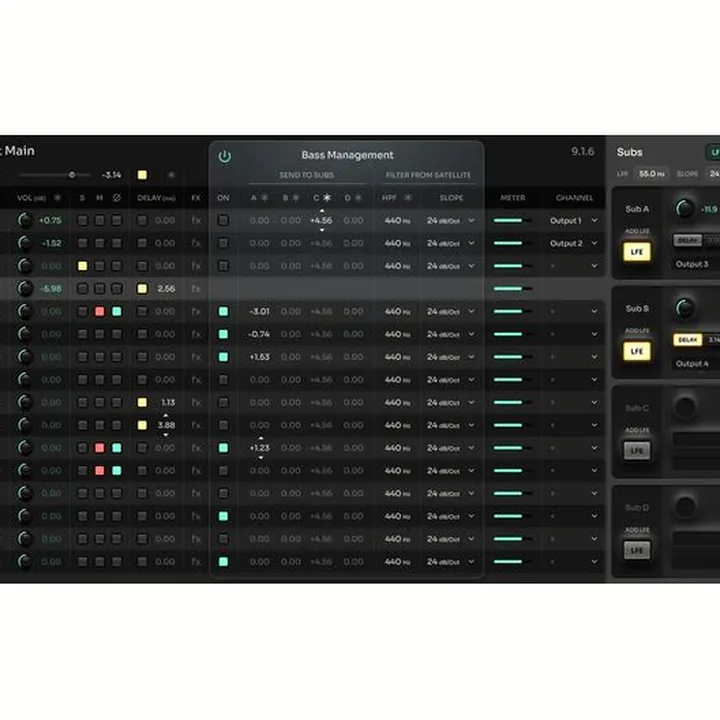Open the Output 1 channel dropdown
Screen dimensions: 720x720
[574, 220]
